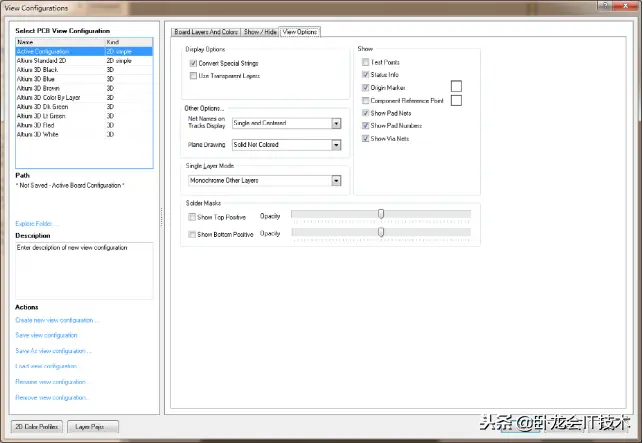Viewport: 643px width, 443px height.
Task: Enable Use Transparent Layers option
Action: (x=193, y=76)
